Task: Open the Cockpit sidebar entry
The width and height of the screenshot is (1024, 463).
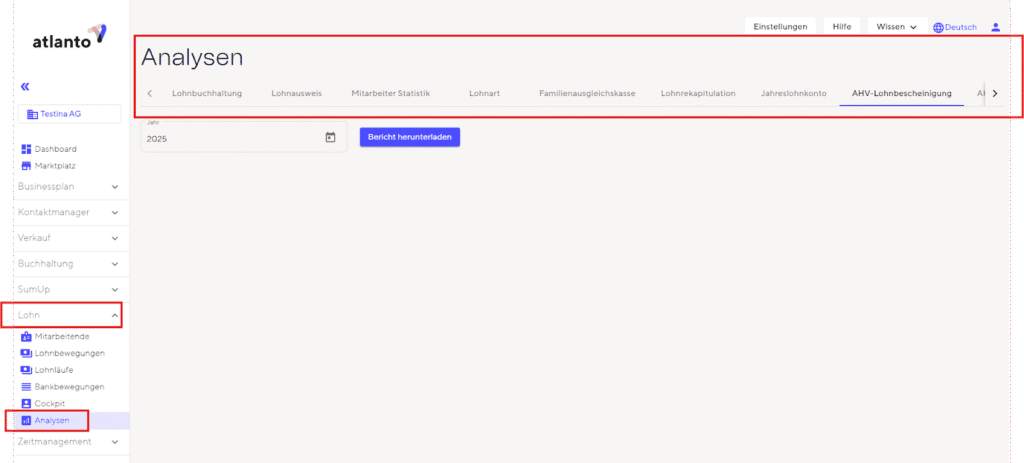Action: [49, 403]
